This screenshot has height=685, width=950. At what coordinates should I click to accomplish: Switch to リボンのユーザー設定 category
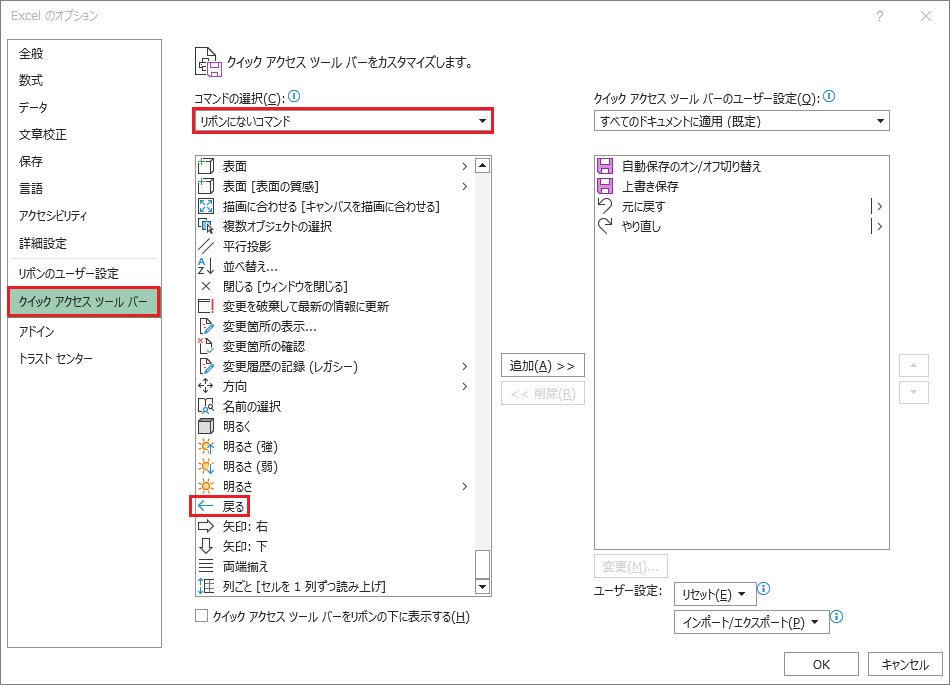pos(68,273)
